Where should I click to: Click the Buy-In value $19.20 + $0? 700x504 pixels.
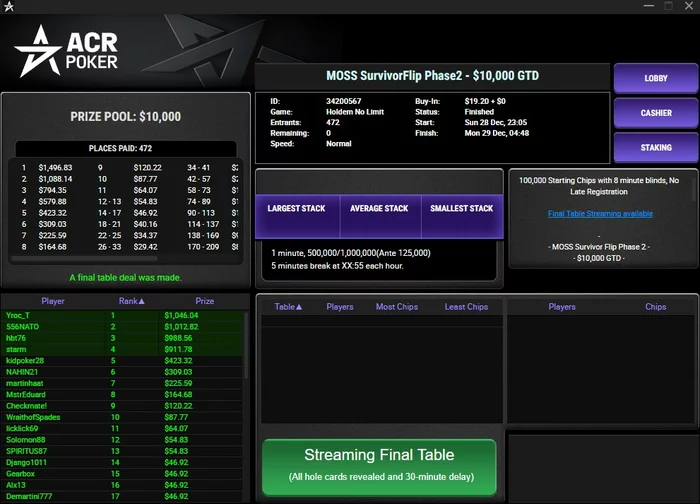[485, 101]
